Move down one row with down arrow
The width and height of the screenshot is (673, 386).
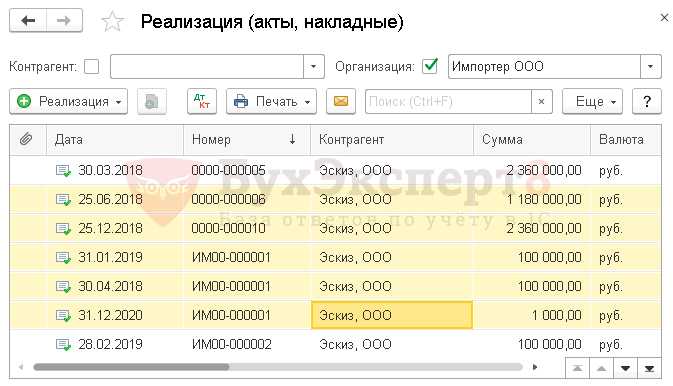pos(625,368)
